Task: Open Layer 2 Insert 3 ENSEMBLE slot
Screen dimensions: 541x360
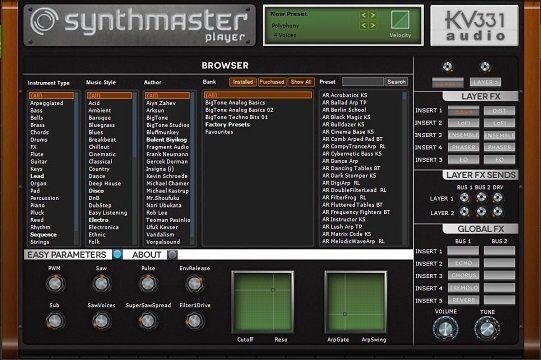Action: pyautogui.click(x=499, y=135)
